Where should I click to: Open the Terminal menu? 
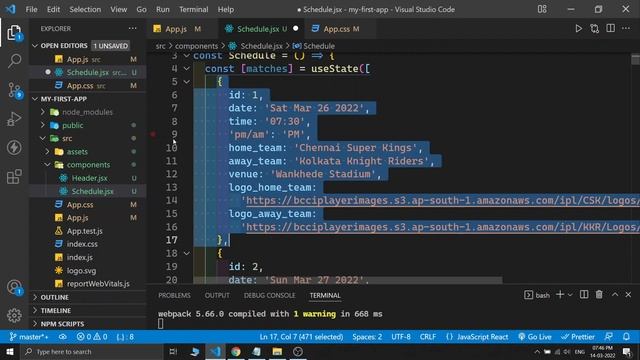click(193, 9)
